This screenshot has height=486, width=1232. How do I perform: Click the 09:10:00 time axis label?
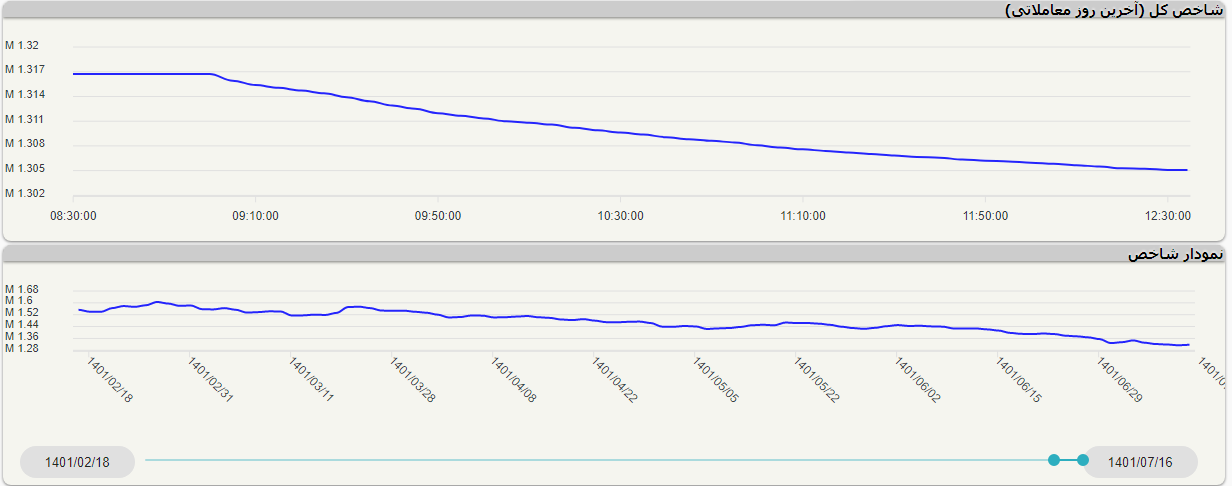point(255,215)
